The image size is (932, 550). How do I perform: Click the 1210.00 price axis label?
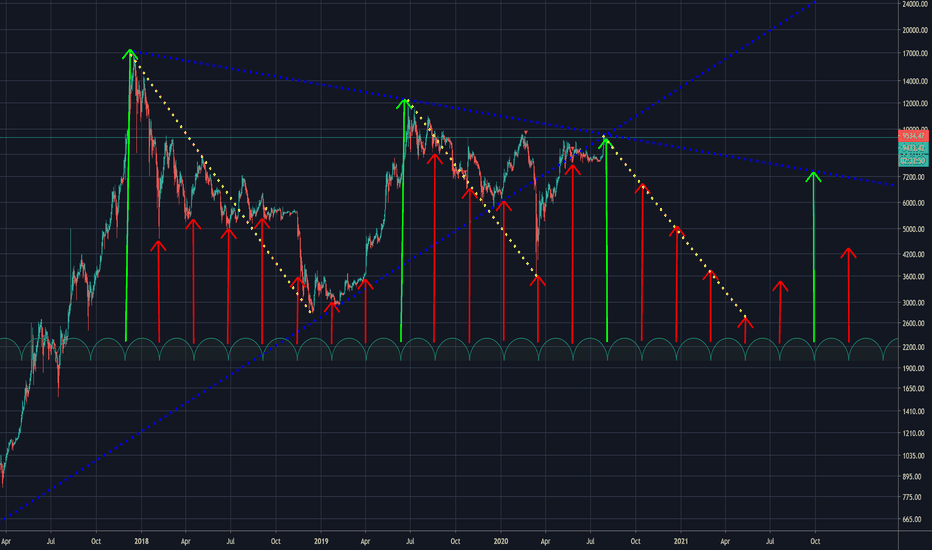pyautogui.click(x=916, y=433)
